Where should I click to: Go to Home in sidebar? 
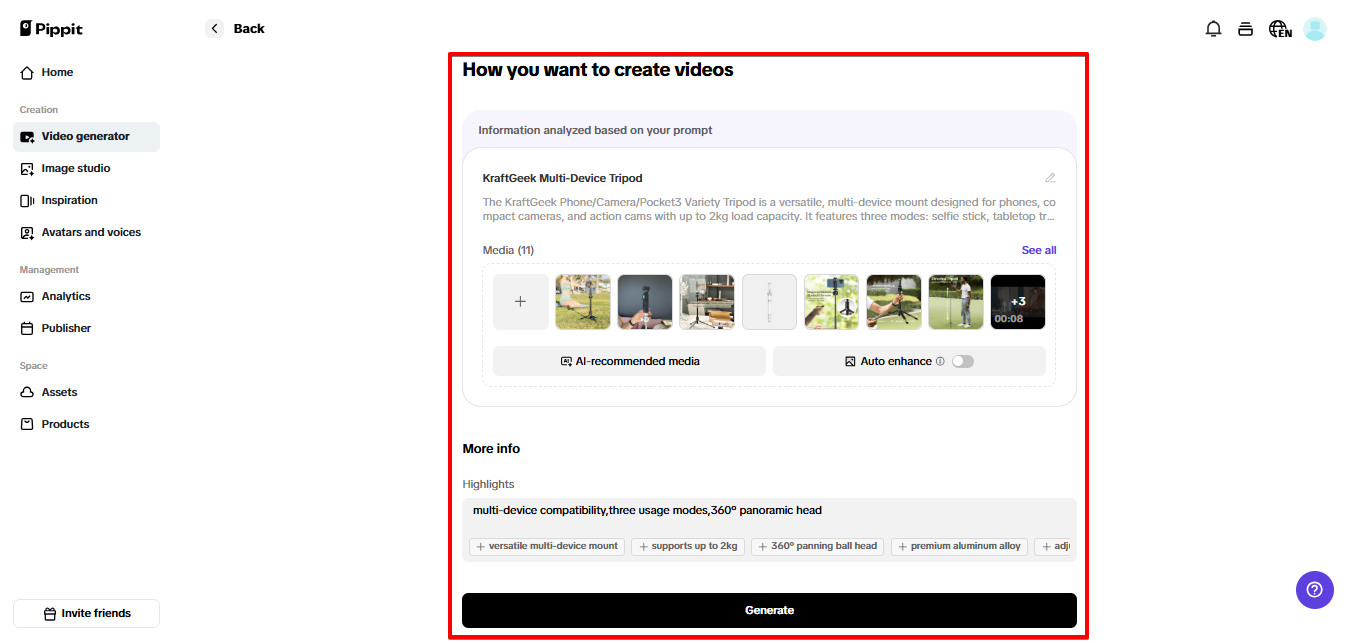click(86, 72)
